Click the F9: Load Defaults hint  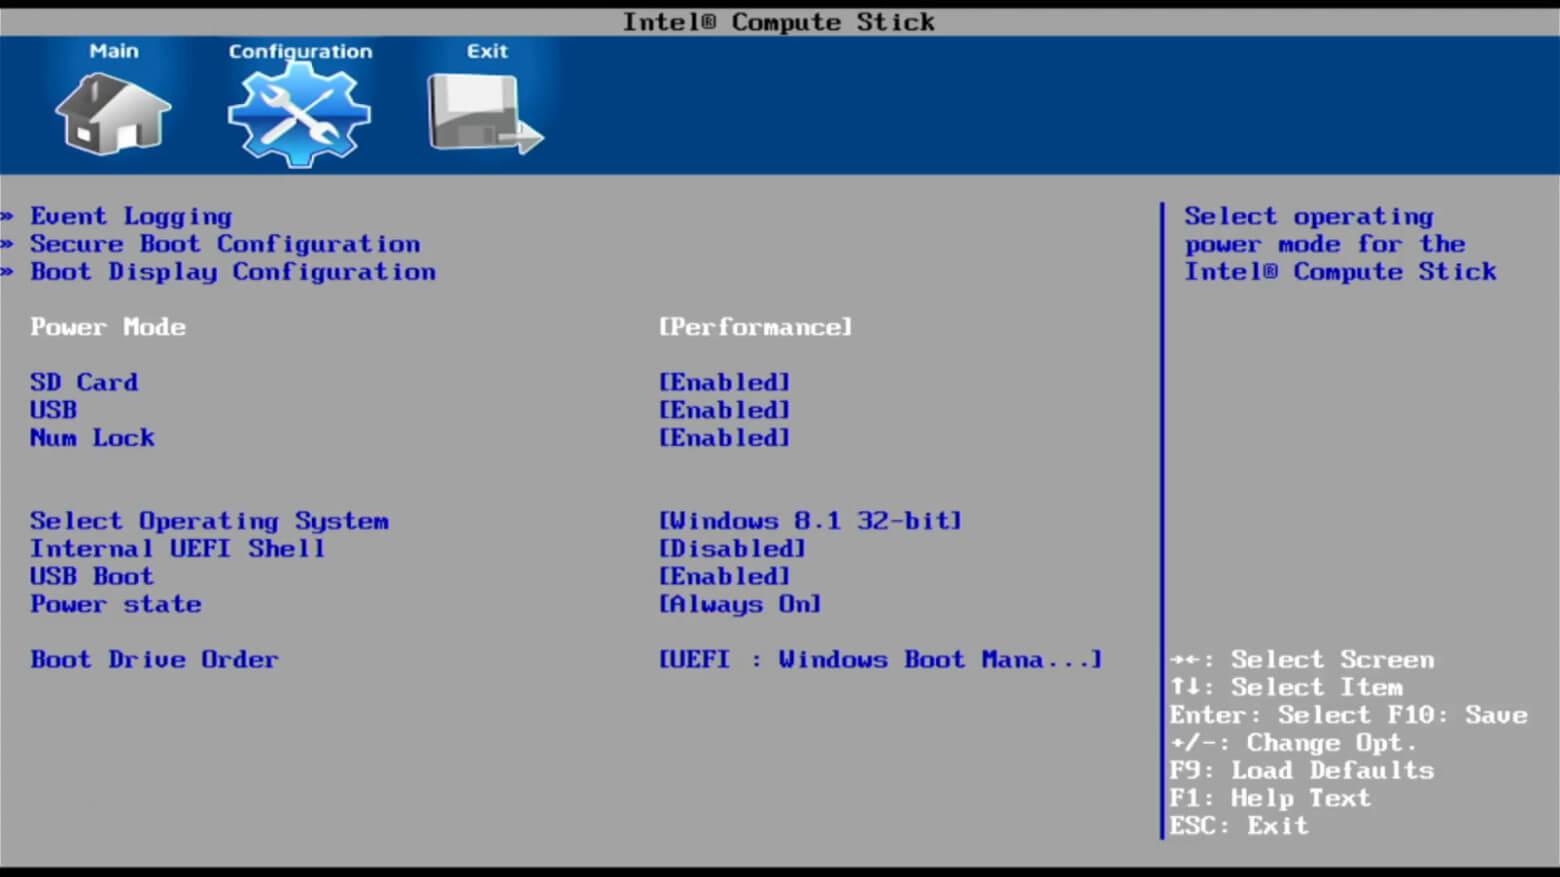(1302, 771)
